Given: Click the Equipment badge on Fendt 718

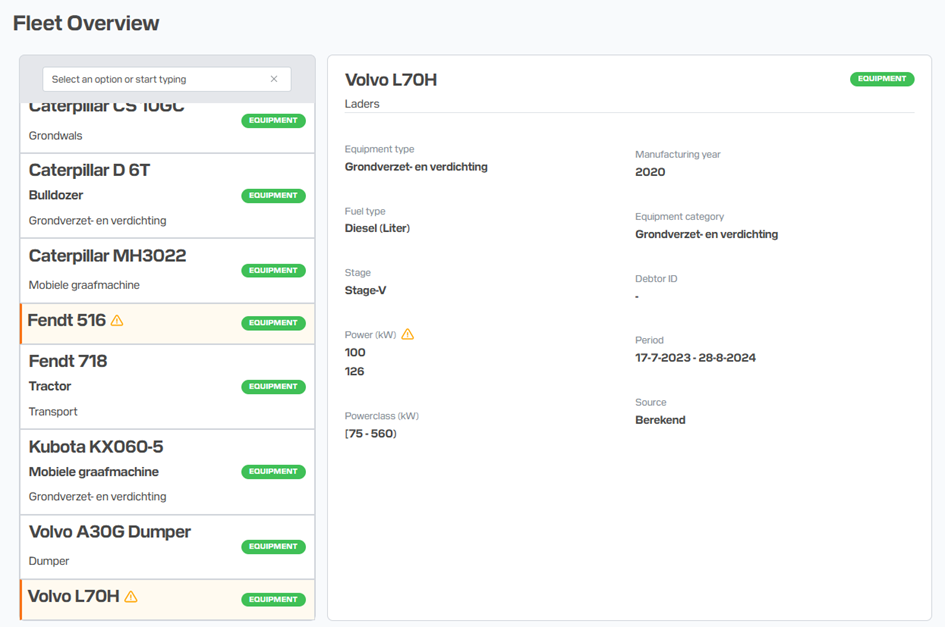Looking at the screenshot, I should (274, 386).
